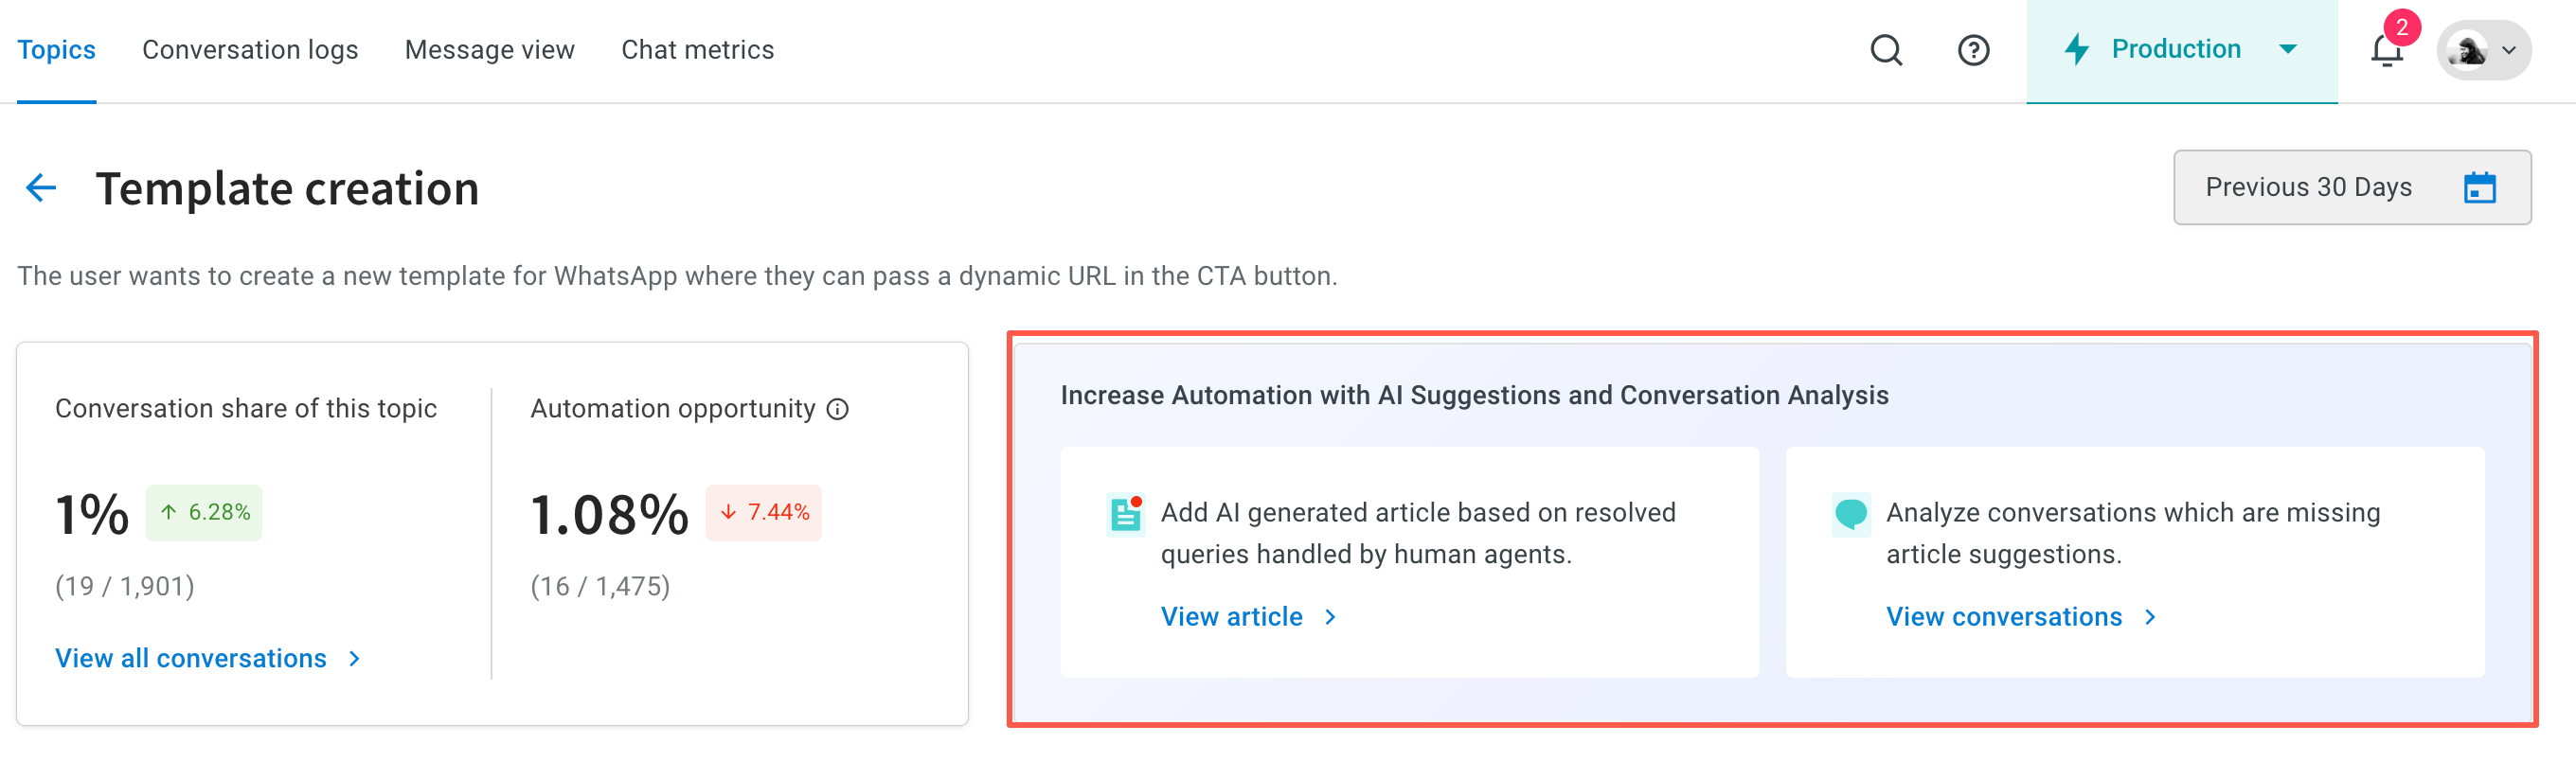Image resolution: width=2576 pixels, height=761 pixels.
Task: Click the 6.28% increase badge
Action: point(204,513)
